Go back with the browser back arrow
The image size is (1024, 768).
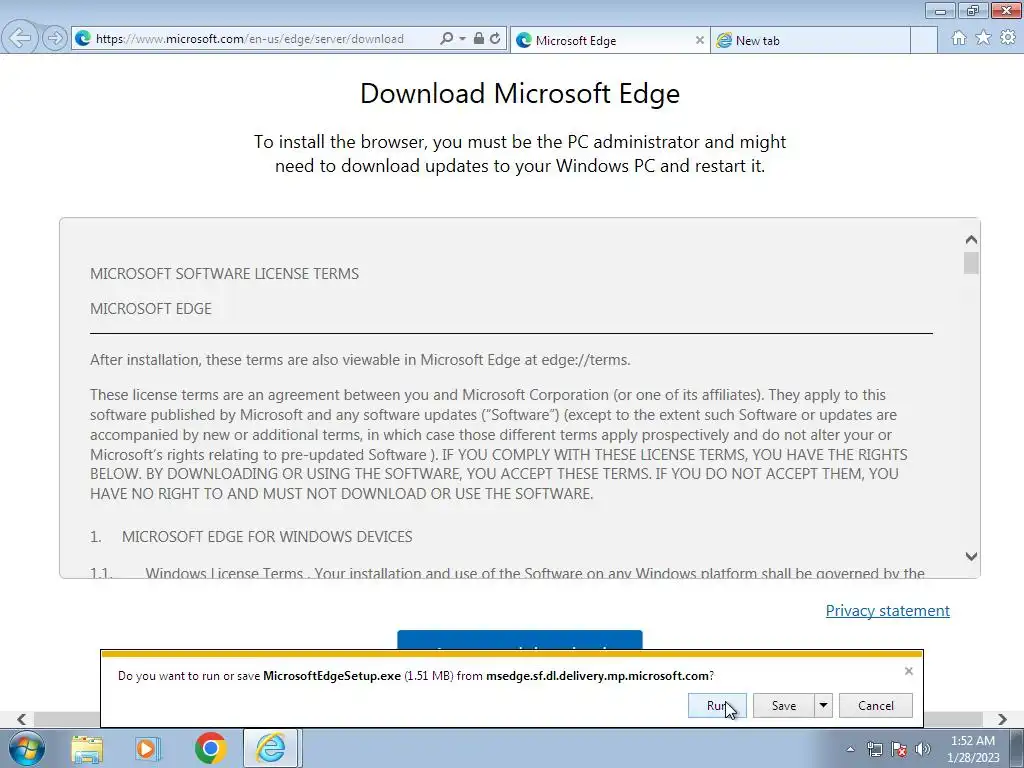[x=20, y=38]
